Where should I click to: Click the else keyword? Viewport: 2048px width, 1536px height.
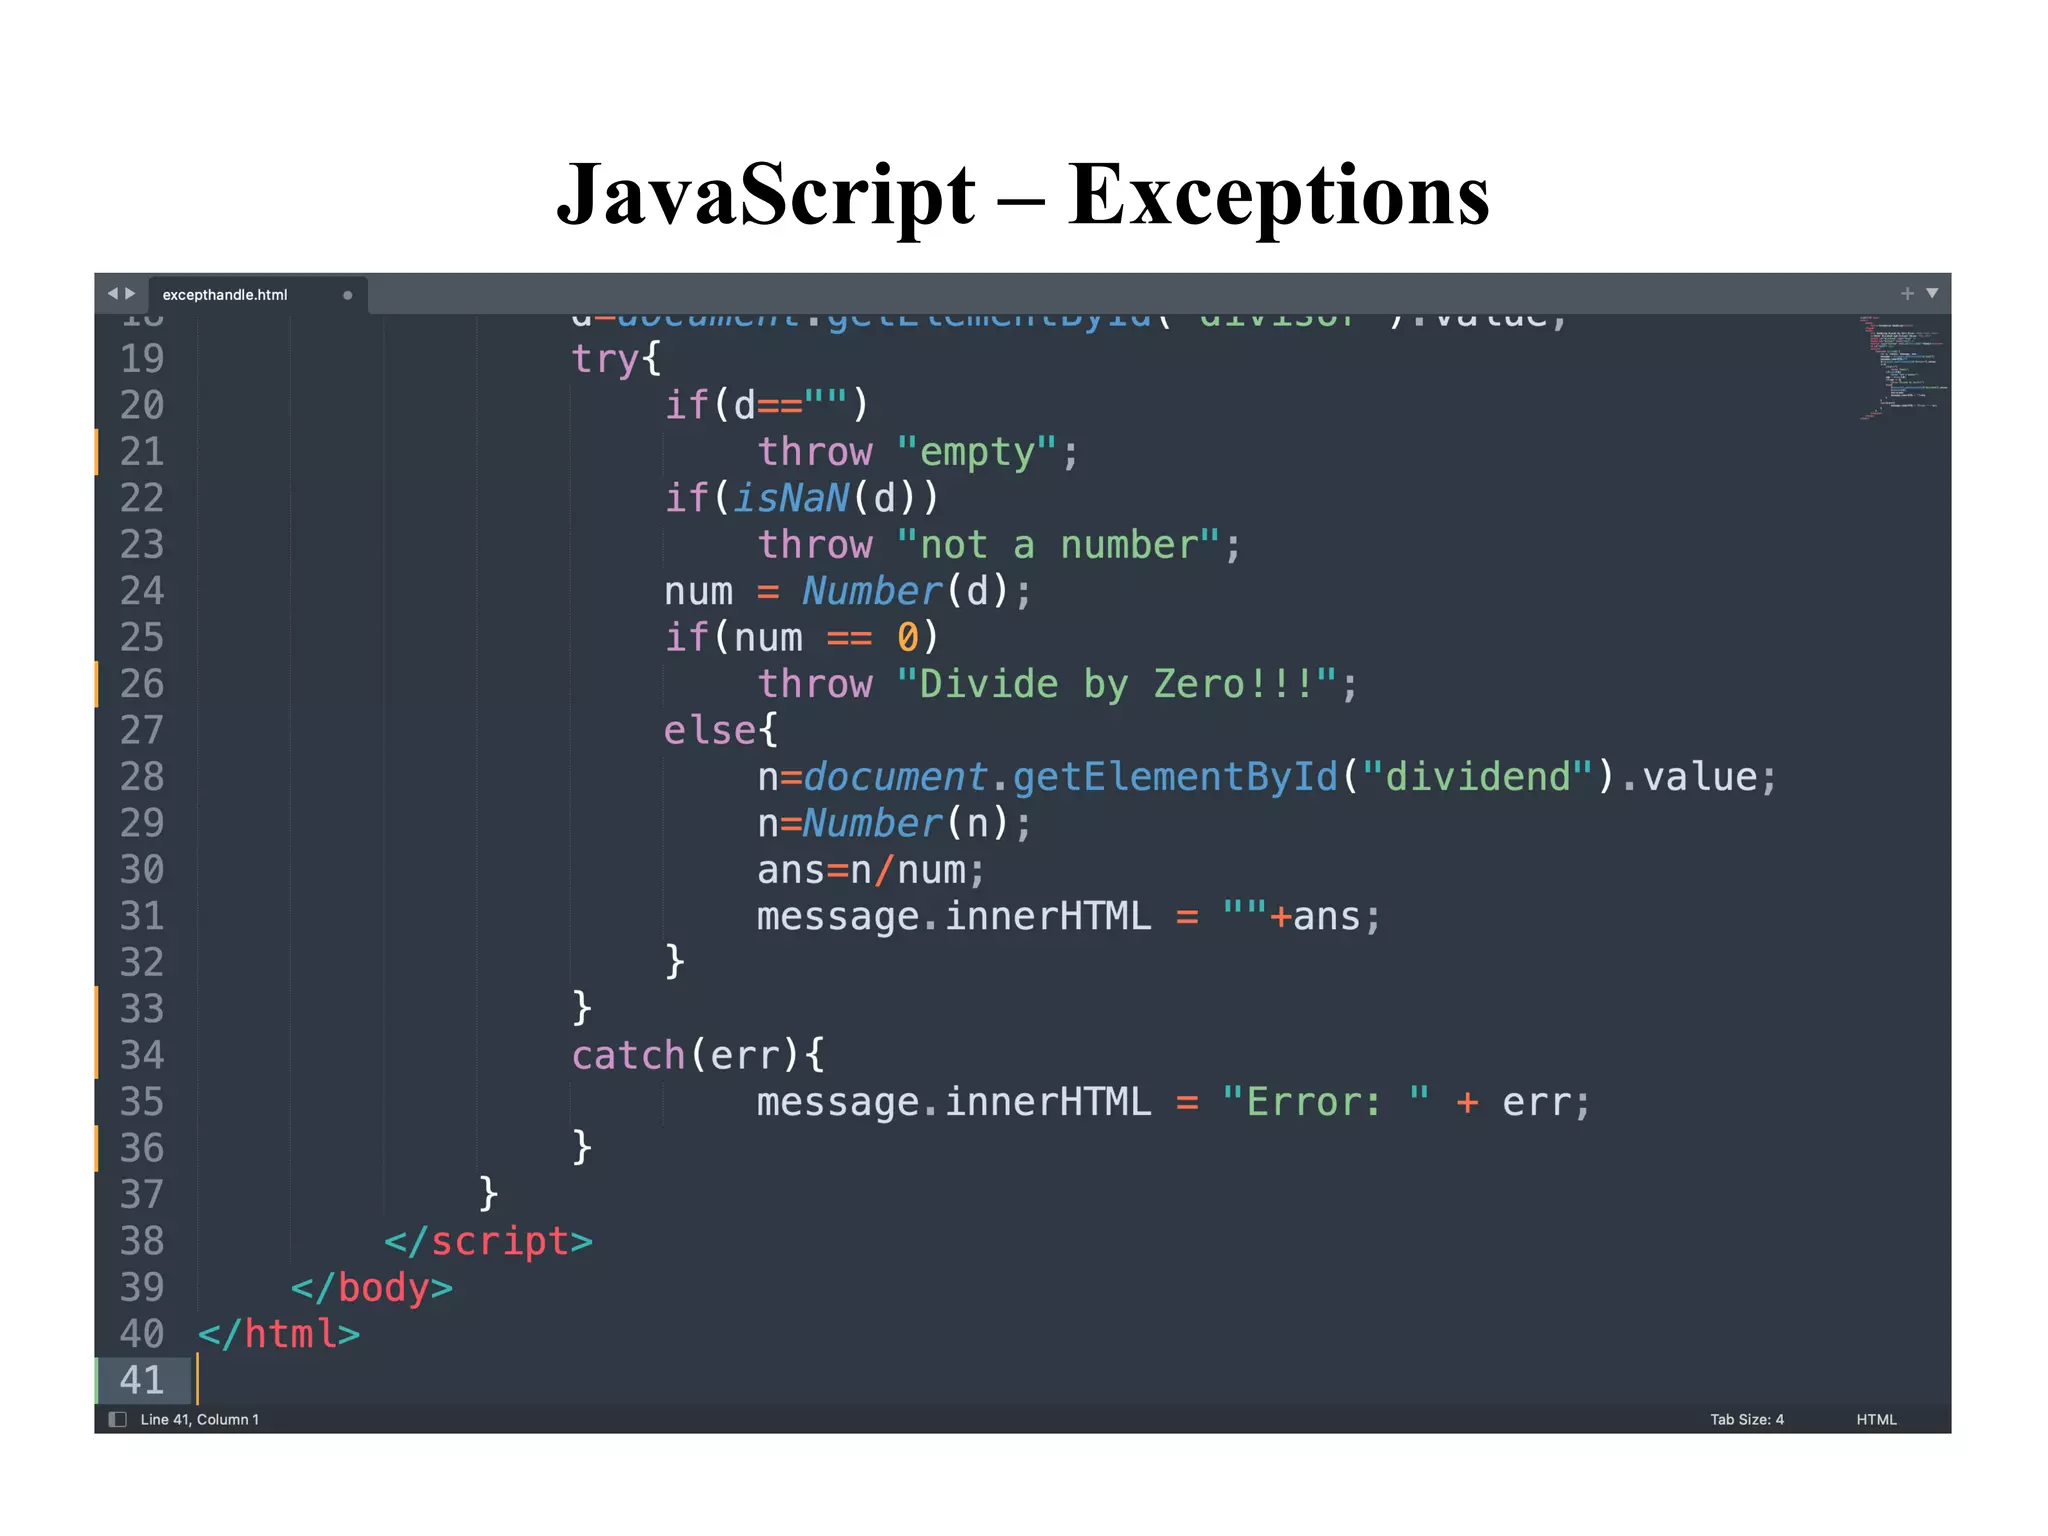tap(710, 730)
